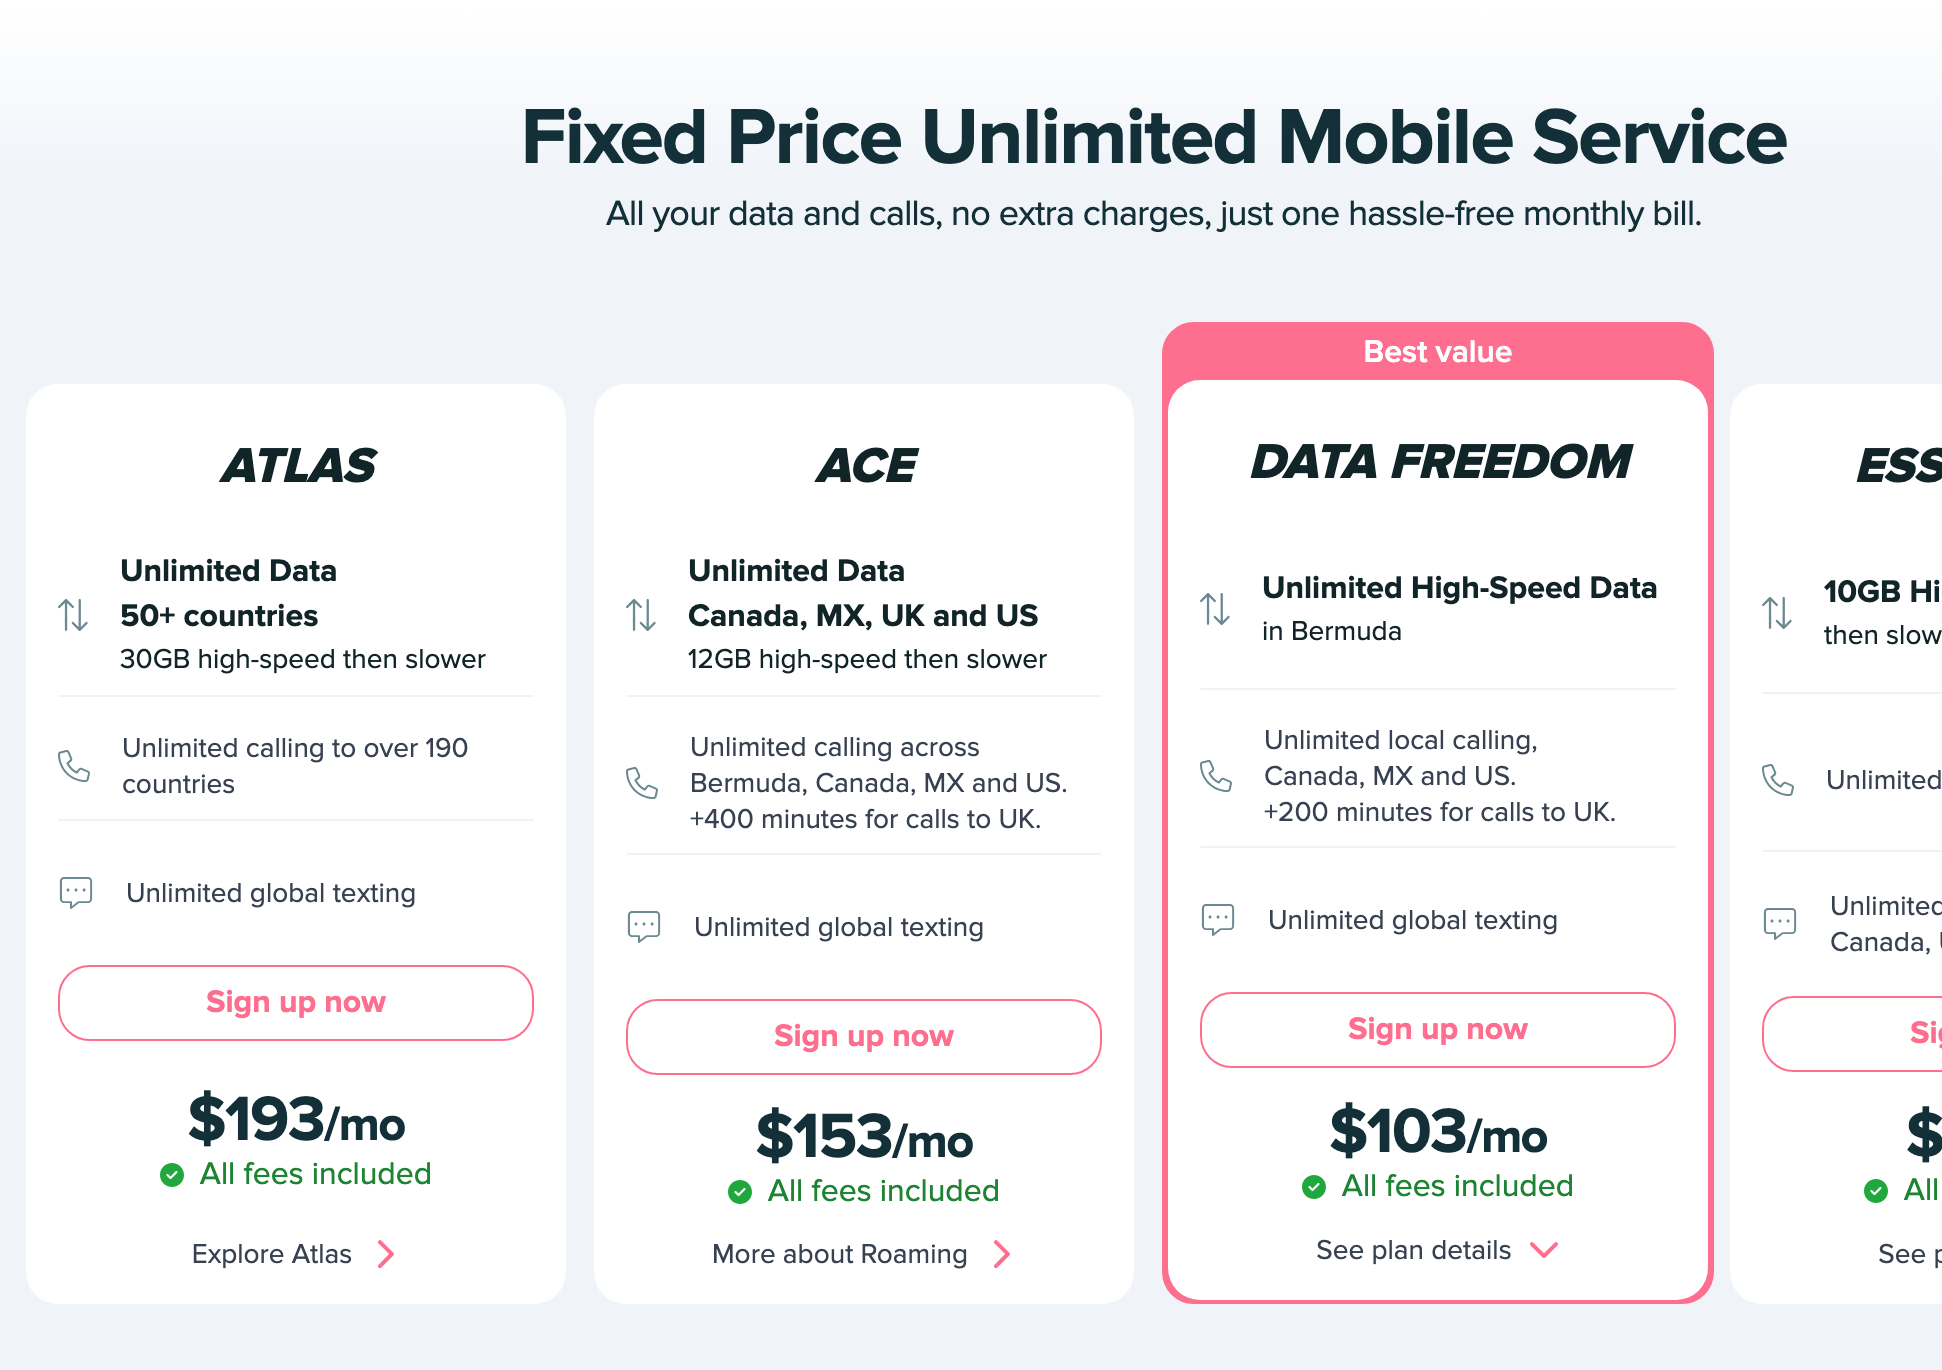Click the data arrows icon in Atlas plan
This screenshot has height=1370, width=1942.
point(73,614)
